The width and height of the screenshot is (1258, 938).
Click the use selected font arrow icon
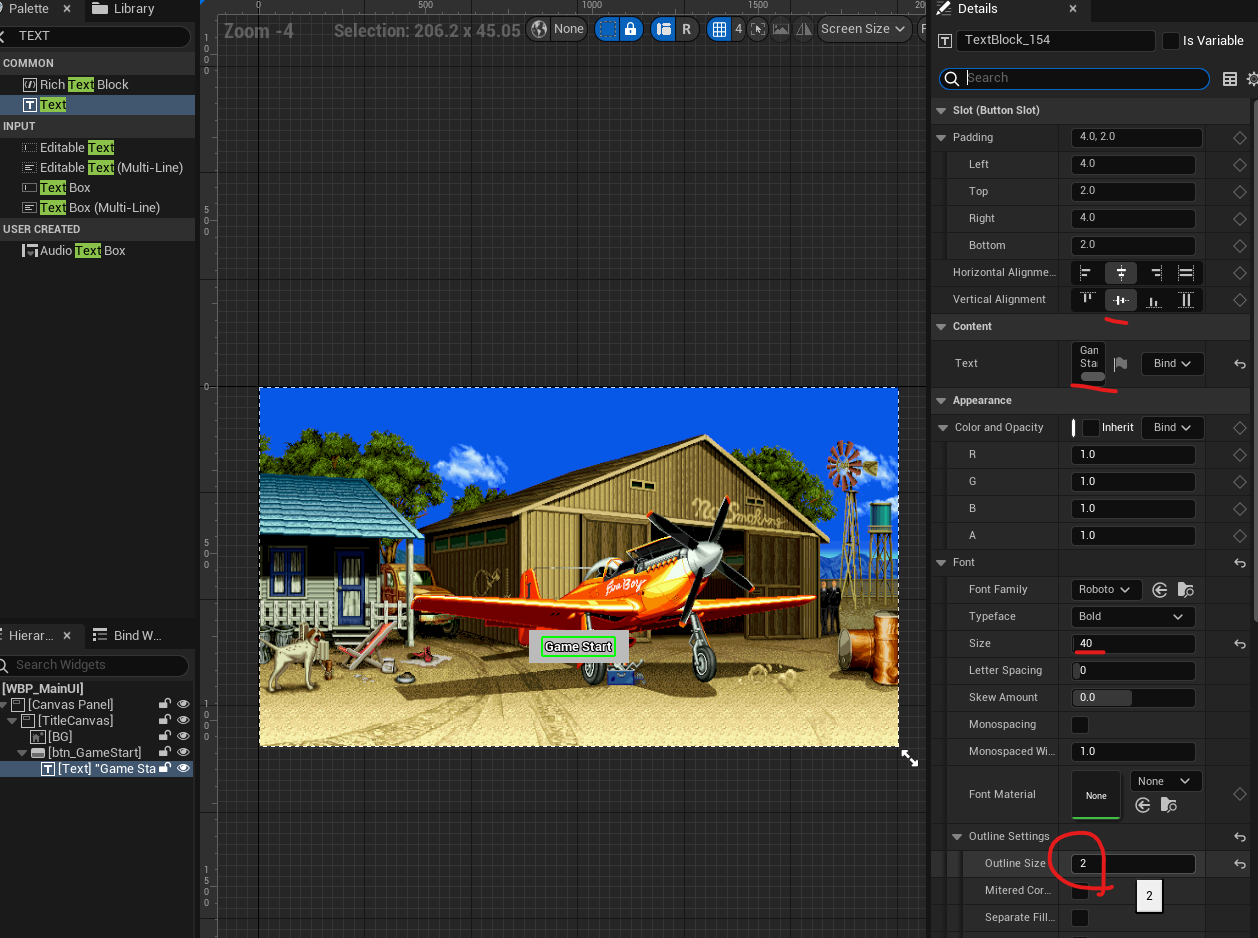[1160, 590]
